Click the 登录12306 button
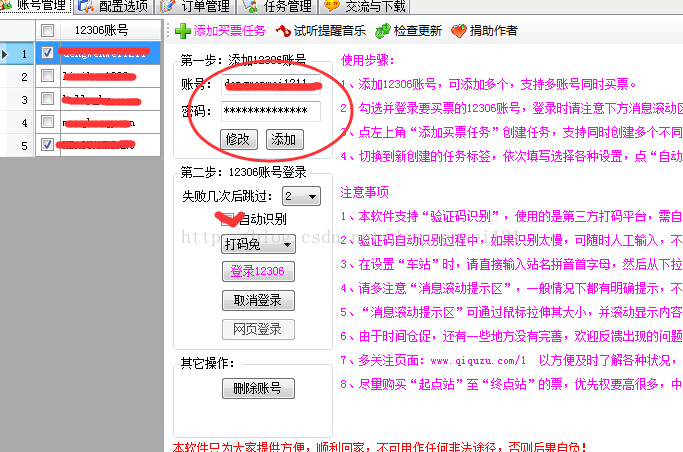This screenshot has height=452, width=683. pyautogui.click(x=258, y=271)
